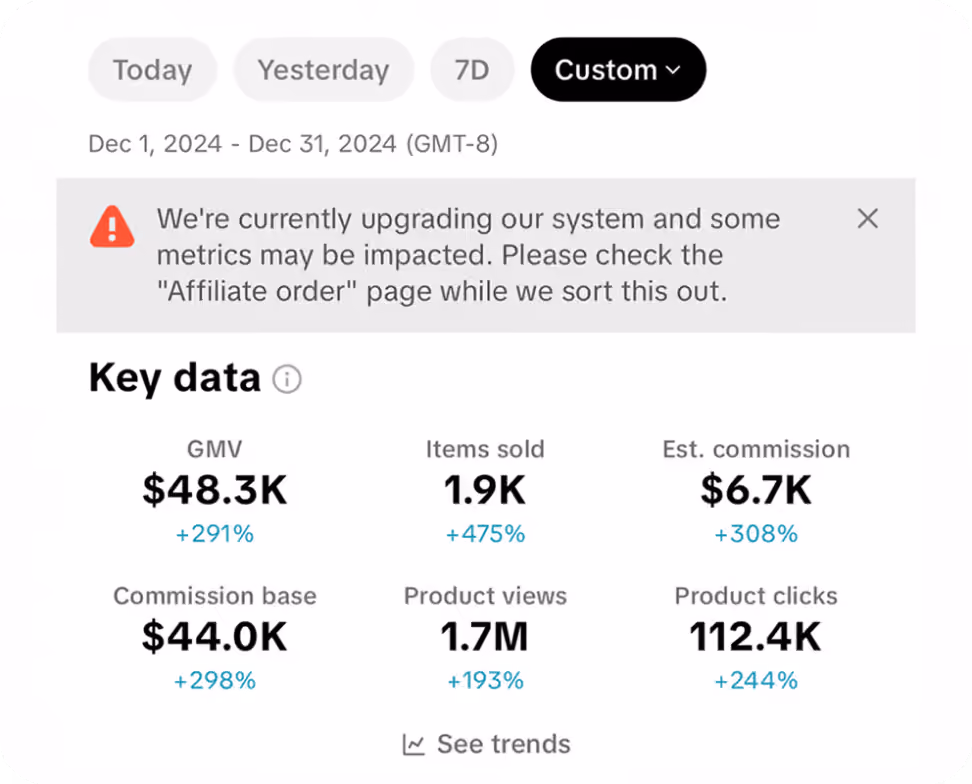Click the Key data heading
Image resolution: width=972 pixels, height=784 pixels.
[x=175, y=377]
